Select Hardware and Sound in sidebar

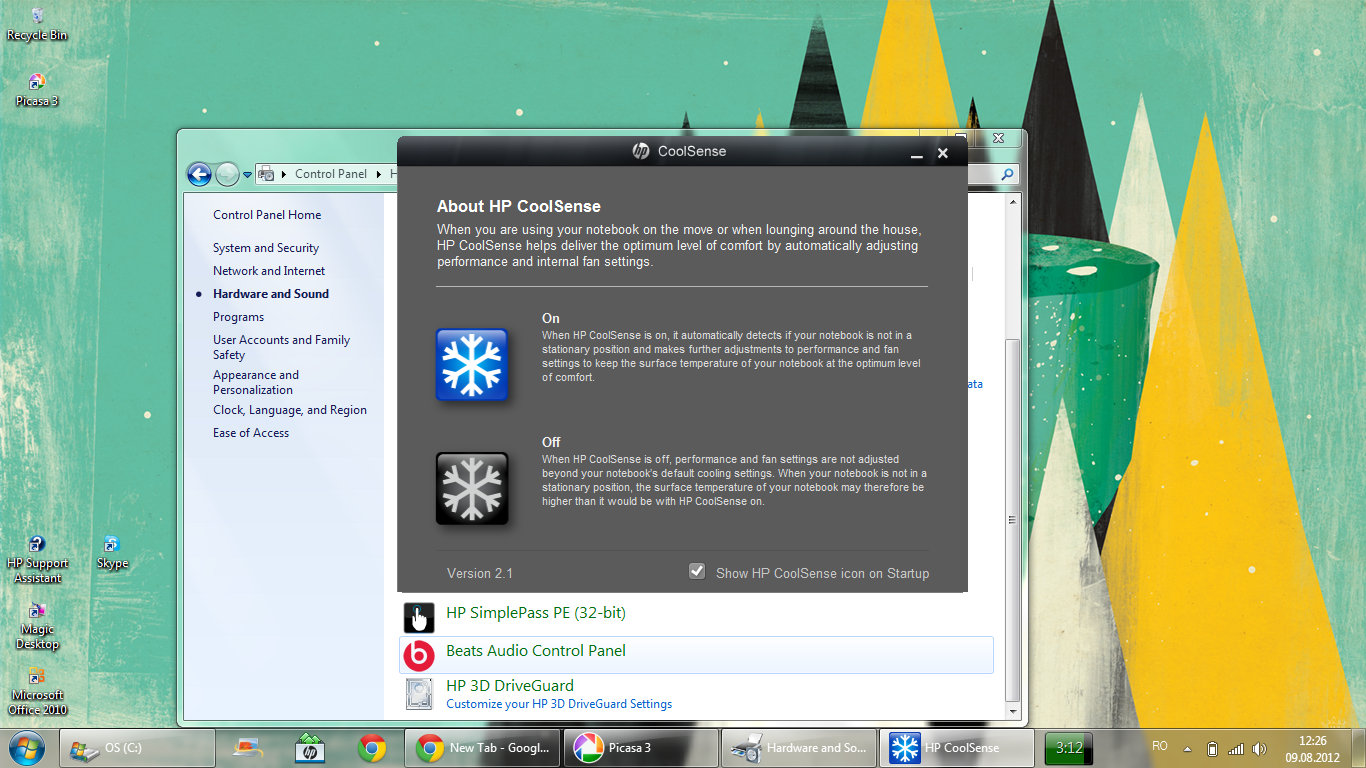(271, 294)
